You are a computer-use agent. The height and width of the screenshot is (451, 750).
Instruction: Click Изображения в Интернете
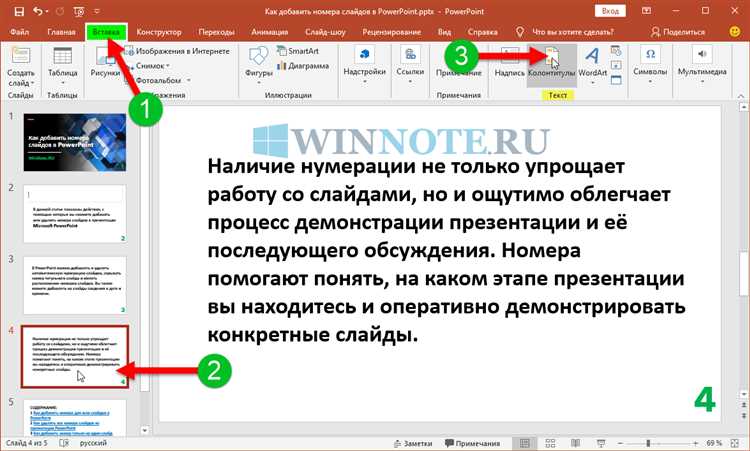point(177,51)
